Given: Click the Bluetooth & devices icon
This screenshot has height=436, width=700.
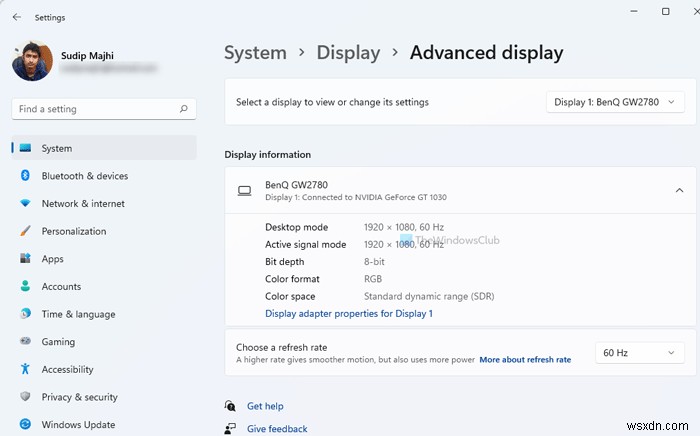Looking at the screenshot, I should (x=25, y=176).
